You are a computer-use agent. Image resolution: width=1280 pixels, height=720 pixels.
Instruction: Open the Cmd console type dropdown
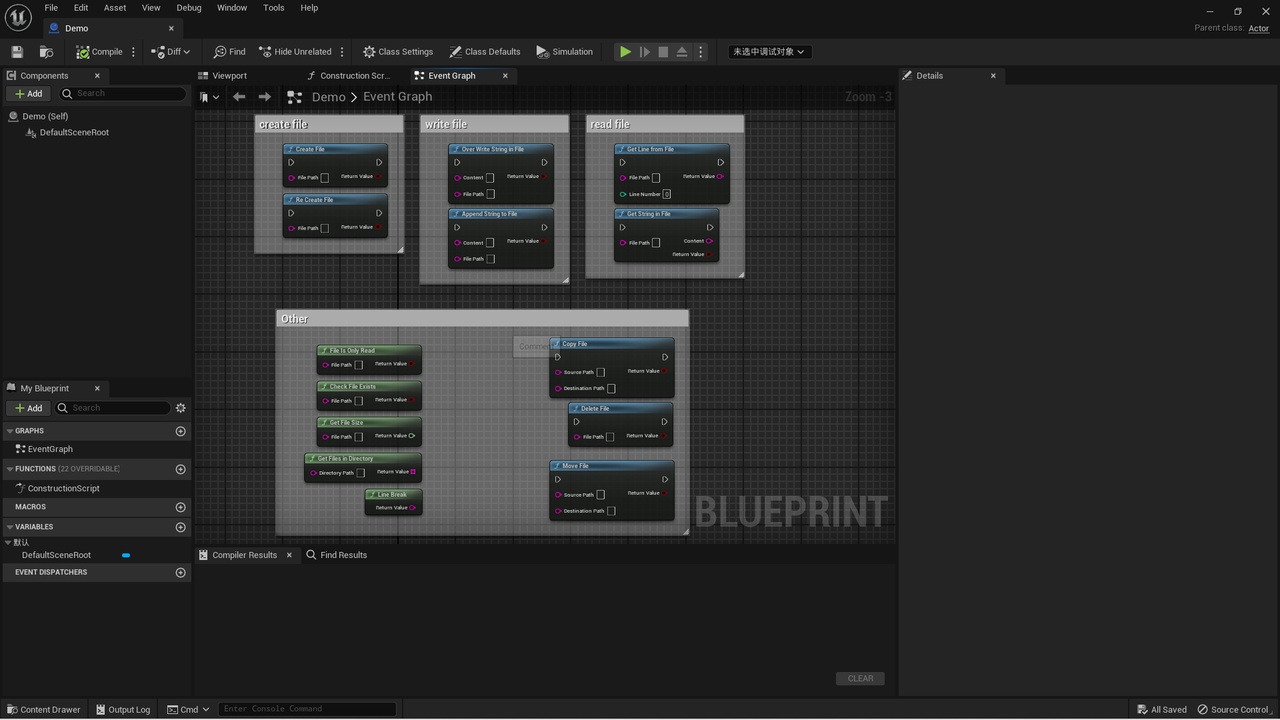pyautogui.click(x=189, y=709)
